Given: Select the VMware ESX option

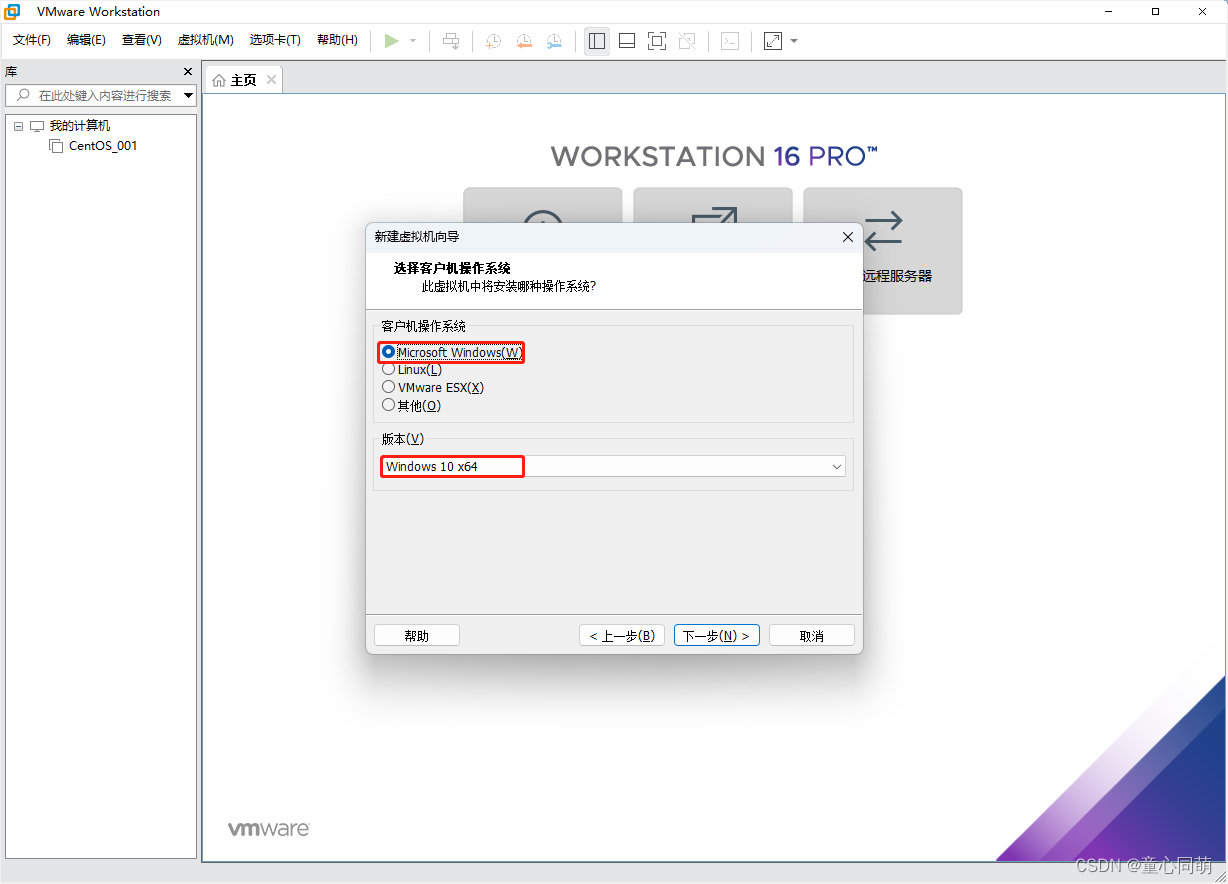Looking at the screenshot, I should pos(388,387).
